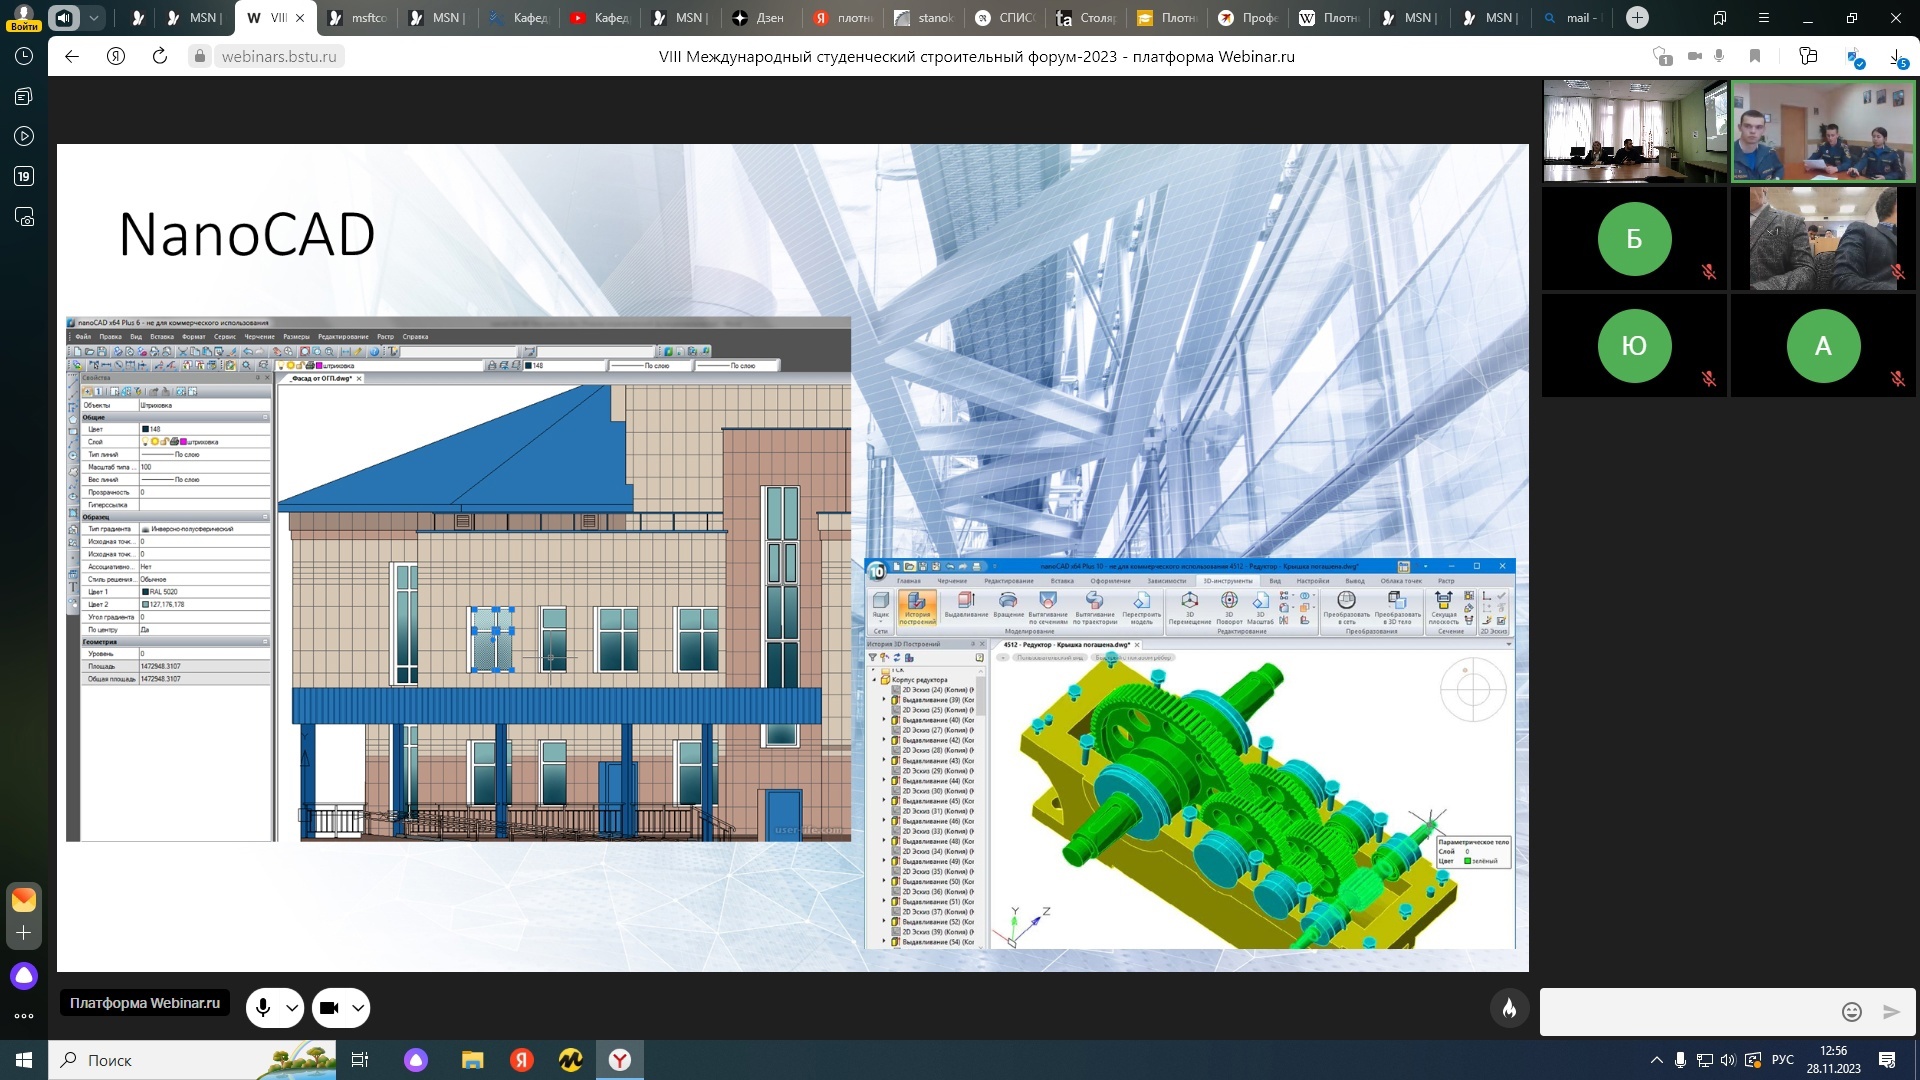The height and width of the screenshot is (1080, 1920).
Task: Add a sidebar app with the plus icon
Action: 24,933
